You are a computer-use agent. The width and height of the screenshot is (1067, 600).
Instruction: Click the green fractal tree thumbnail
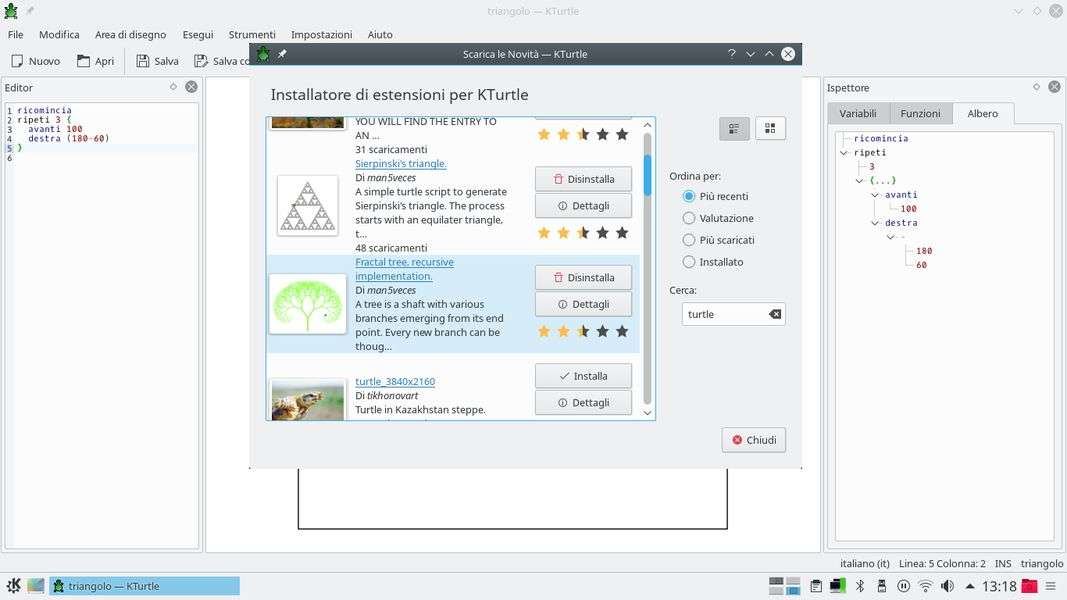point(308,304)
